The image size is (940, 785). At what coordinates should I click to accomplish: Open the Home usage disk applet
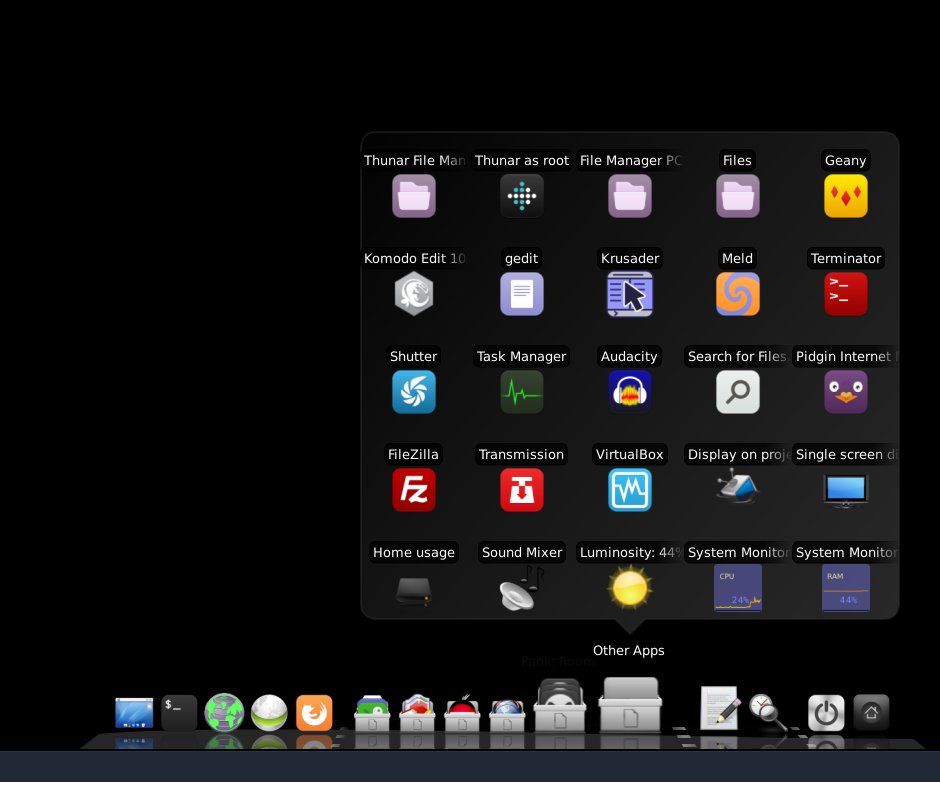(x=414, y=591)
